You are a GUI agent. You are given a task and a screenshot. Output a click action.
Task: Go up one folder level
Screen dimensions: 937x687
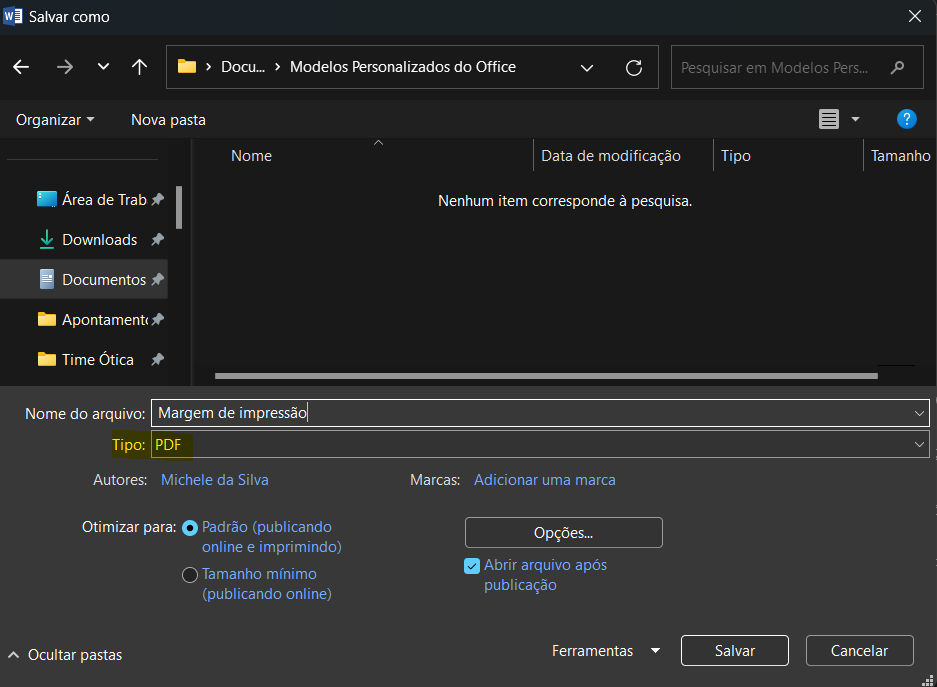(x=139, y=67)
